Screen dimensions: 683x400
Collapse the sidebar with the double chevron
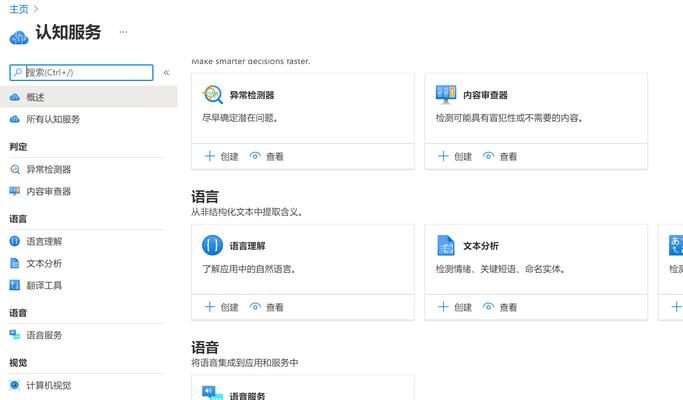166,73
